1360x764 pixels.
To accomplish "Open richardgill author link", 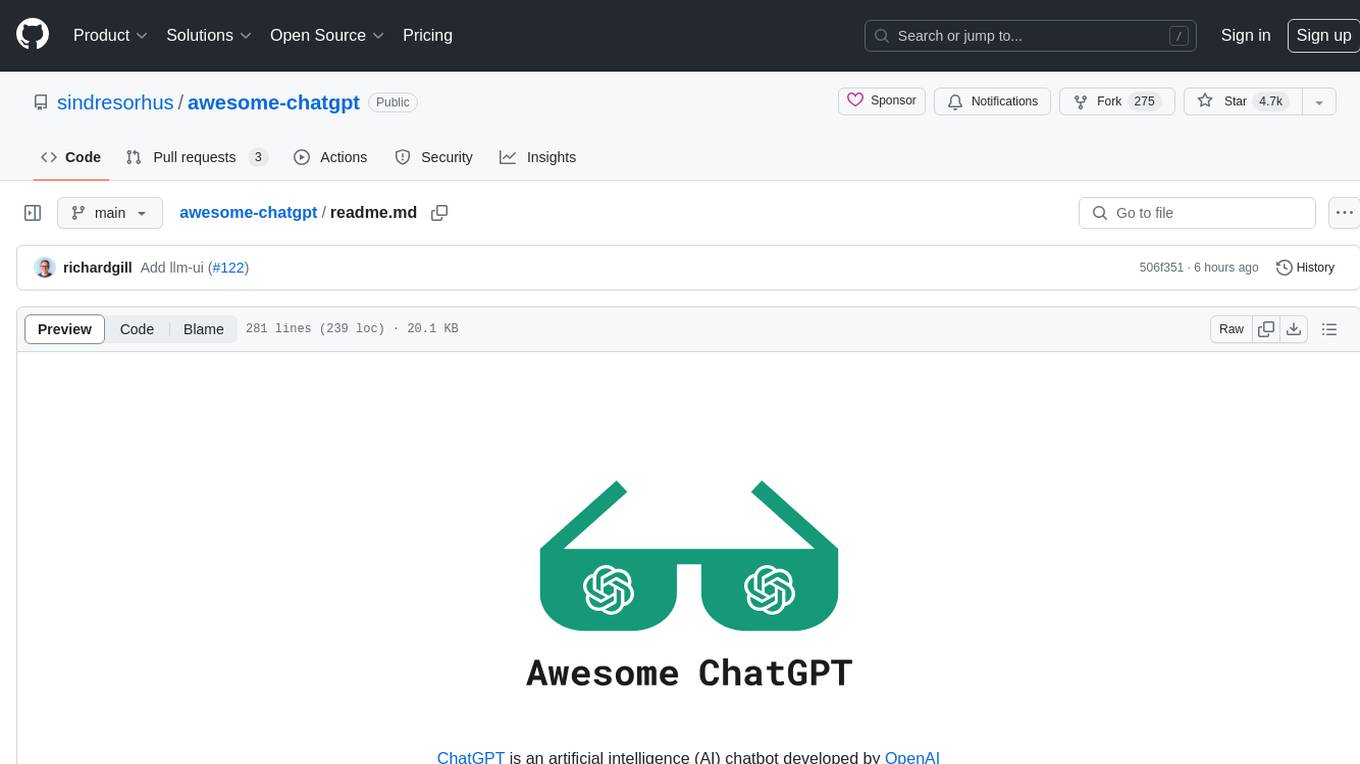I will [97, 267].
